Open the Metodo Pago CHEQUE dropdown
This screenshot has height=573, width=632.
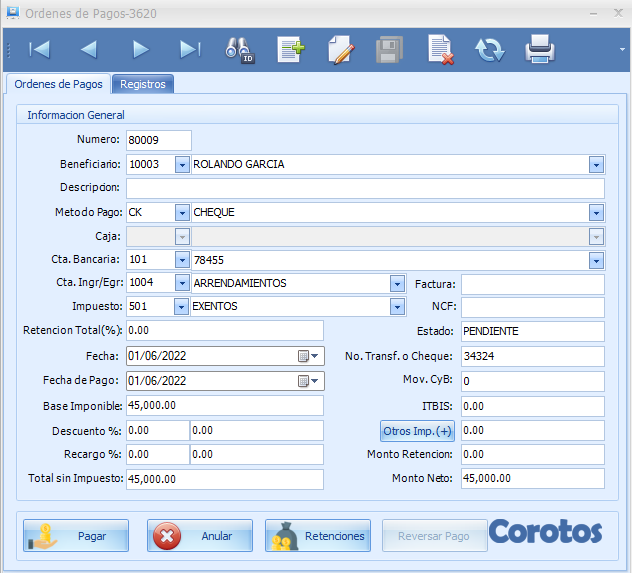click(596, 213)
